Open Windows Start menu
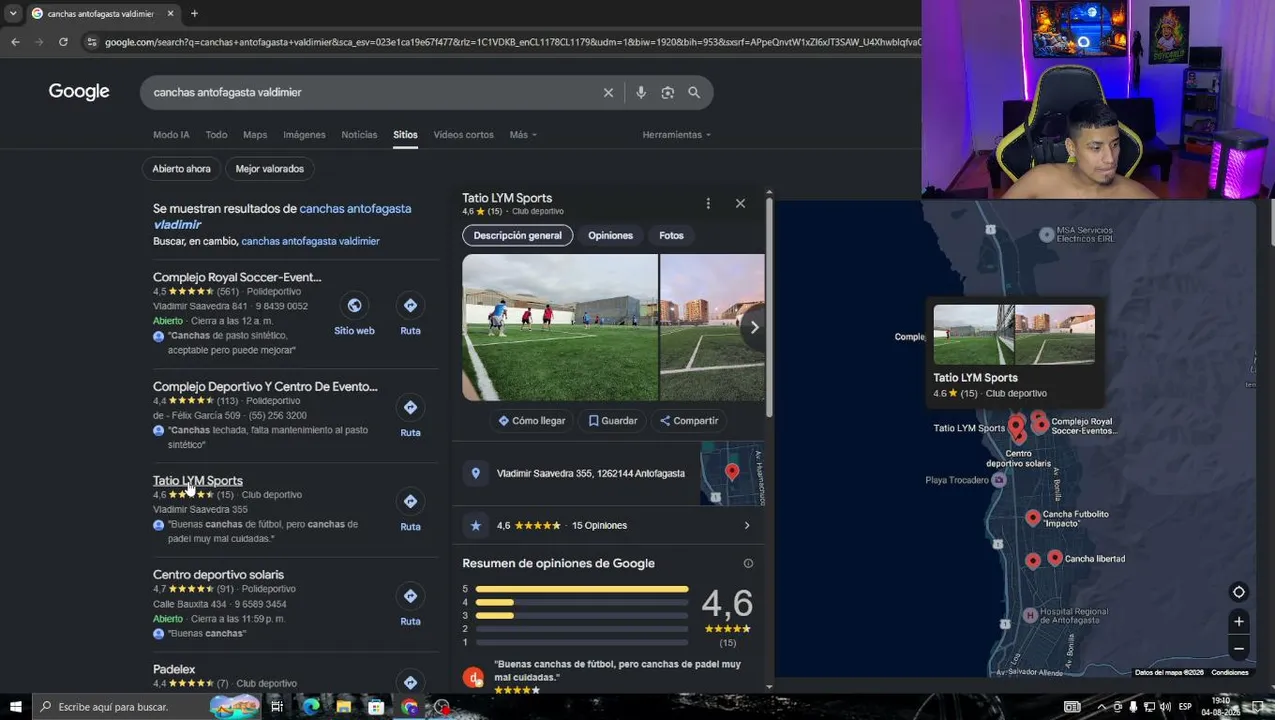This screenshot has height=720, width=1275. pos(15,707)
